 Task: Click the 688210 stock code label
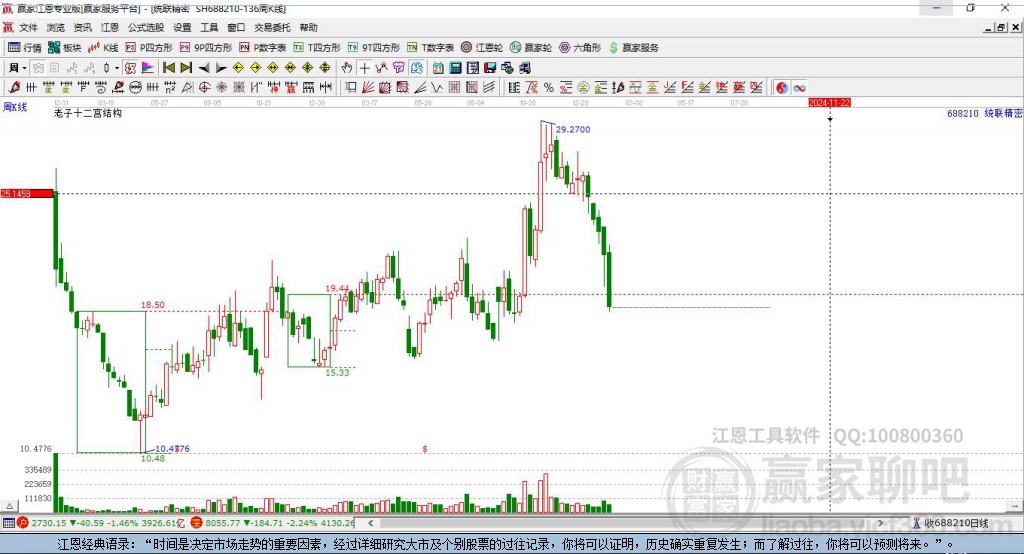(x=963, y=113)
